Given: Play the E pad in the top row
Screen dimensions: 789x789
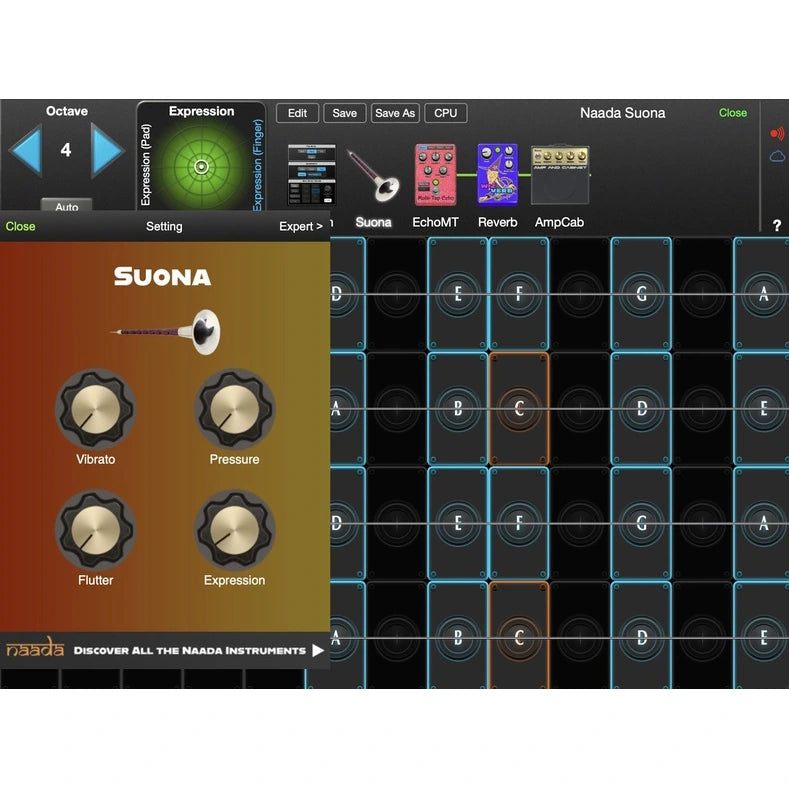Looking at the screenshot, I should [458, 294].
